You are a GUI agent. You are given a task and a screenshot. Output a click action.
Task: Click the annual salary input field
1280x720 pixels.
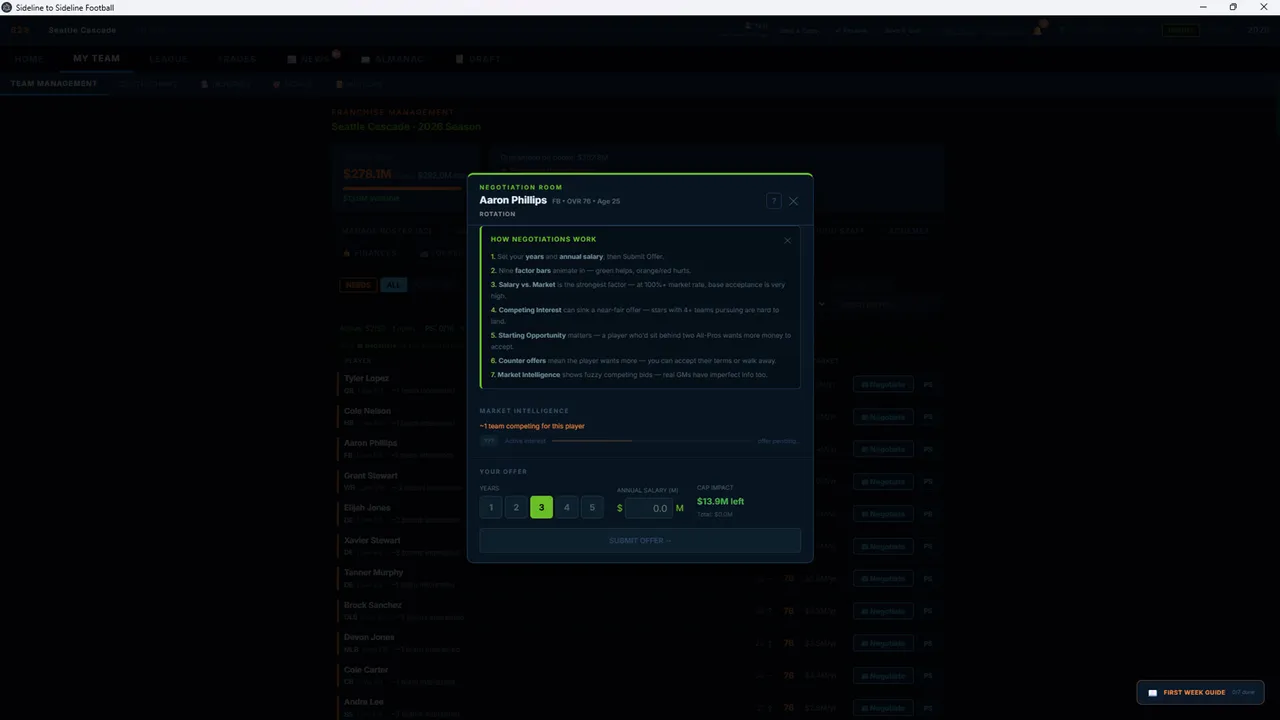[x=649, y=508]
